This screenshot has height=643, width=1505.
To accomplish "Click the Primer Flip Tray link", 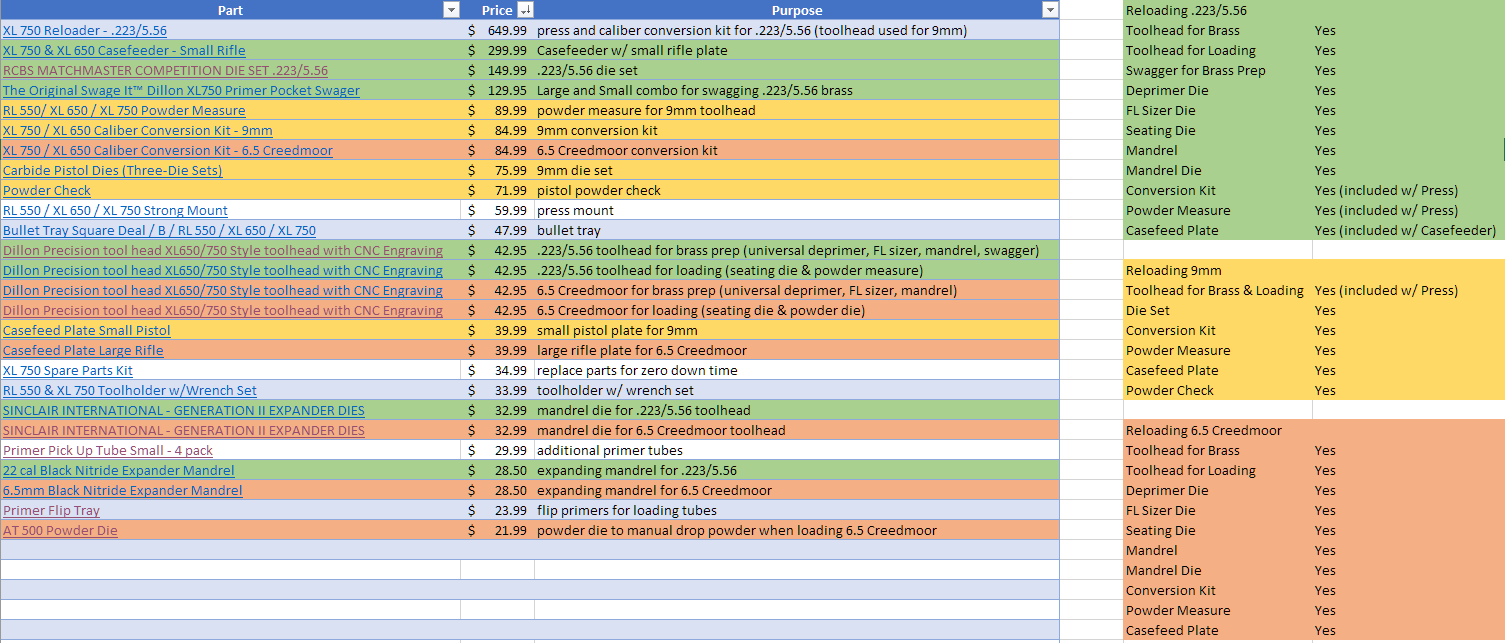I will (52, 510).
